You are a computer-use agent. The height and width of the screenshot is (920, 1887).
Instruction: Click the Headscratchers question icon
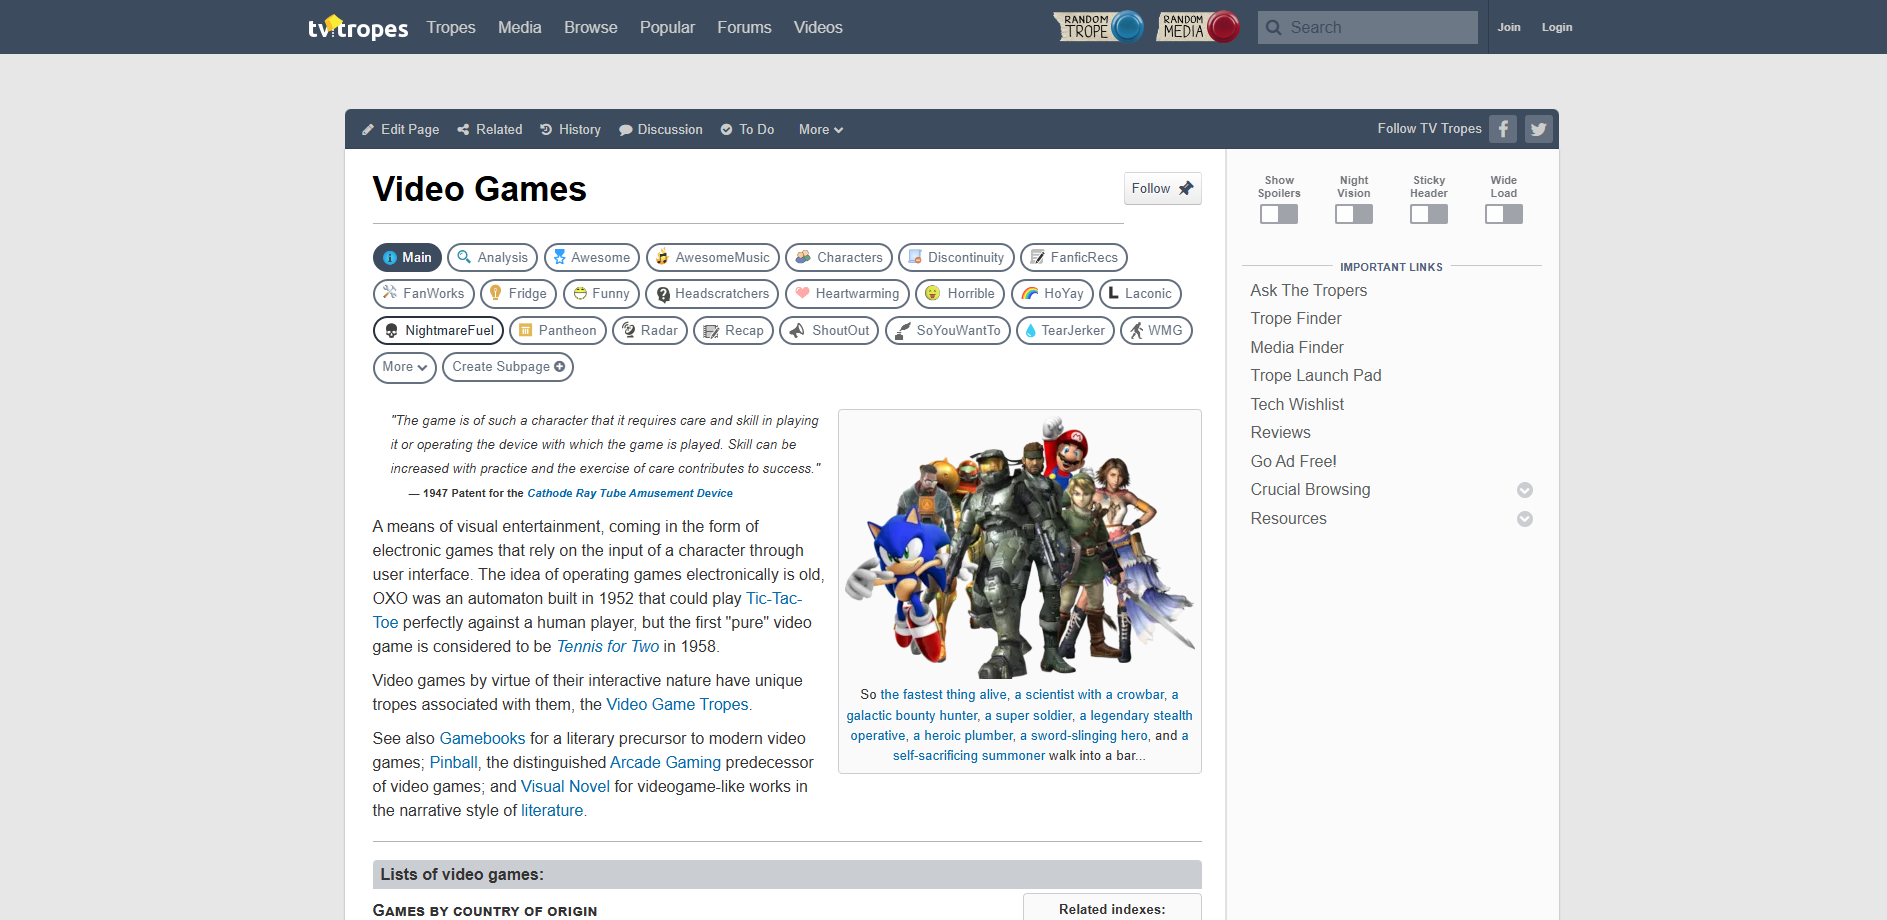point(663,294)
